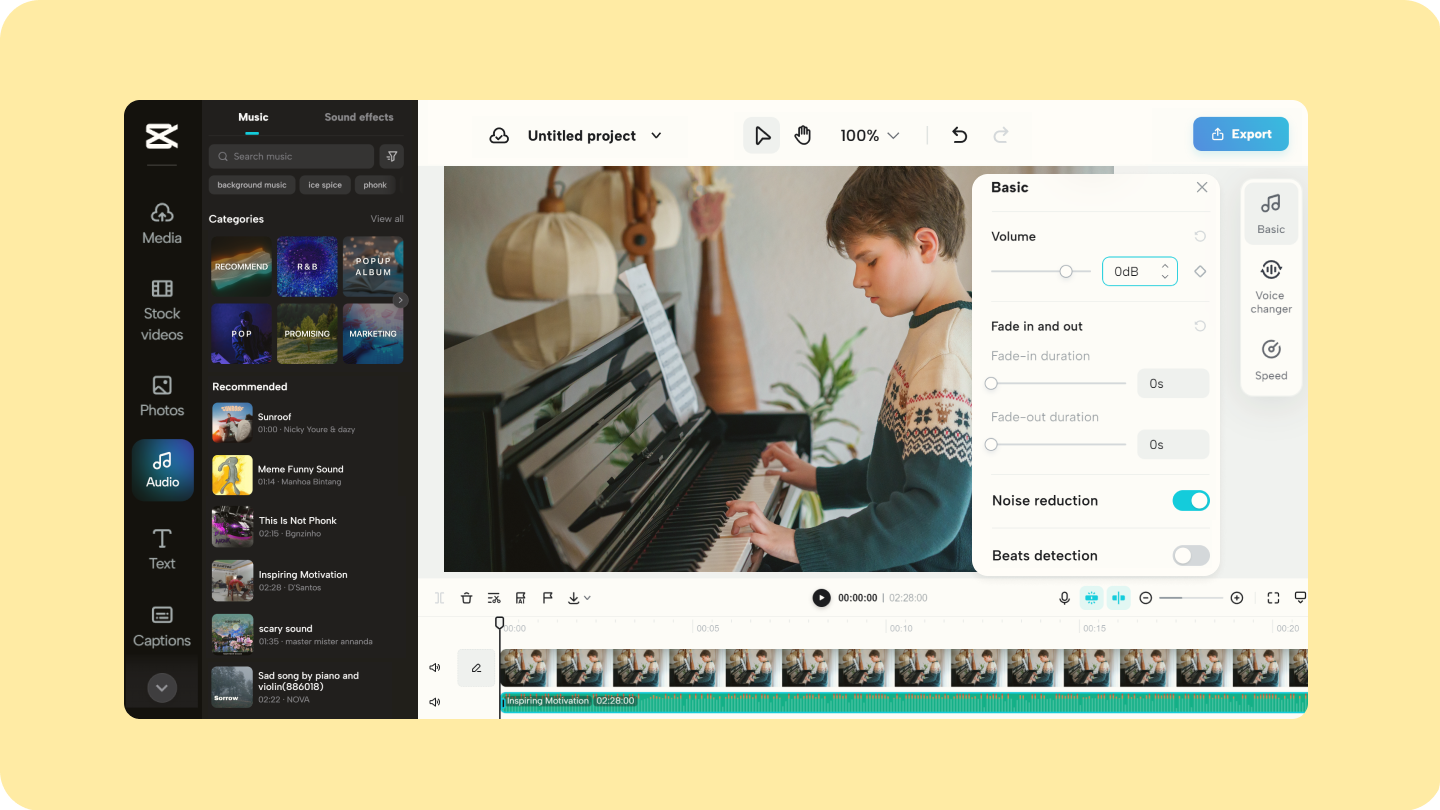Screen dimensions: 1440x810
Task: Disable the Noise reduction switch
Action: click(1191, 500)
